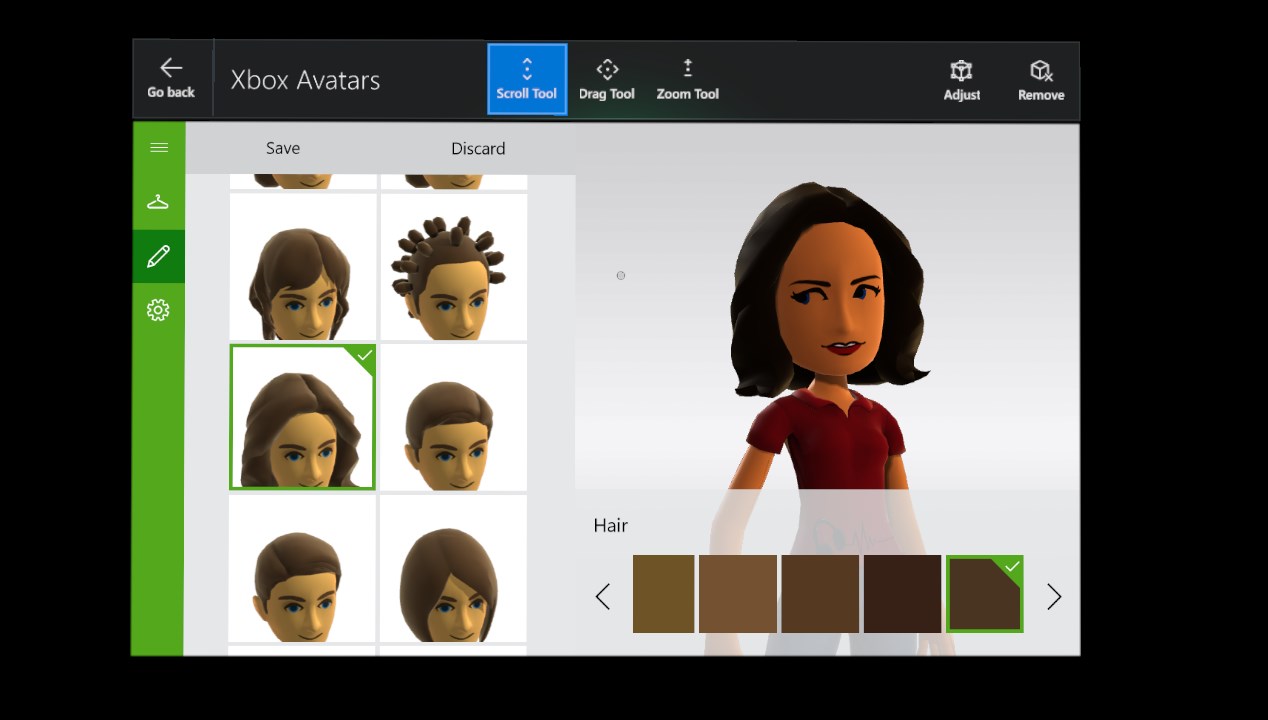Select the checked wavy shoulder-length hairstyle
This screenshot has height=720, width=1268.
(303, 417)
